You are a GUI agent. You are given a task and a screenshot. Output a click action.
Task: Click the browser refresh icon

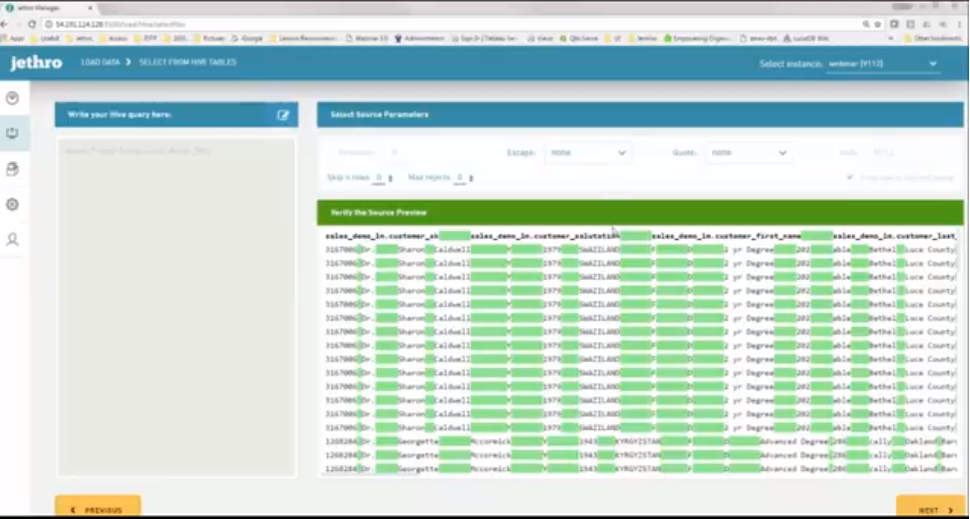32,23
